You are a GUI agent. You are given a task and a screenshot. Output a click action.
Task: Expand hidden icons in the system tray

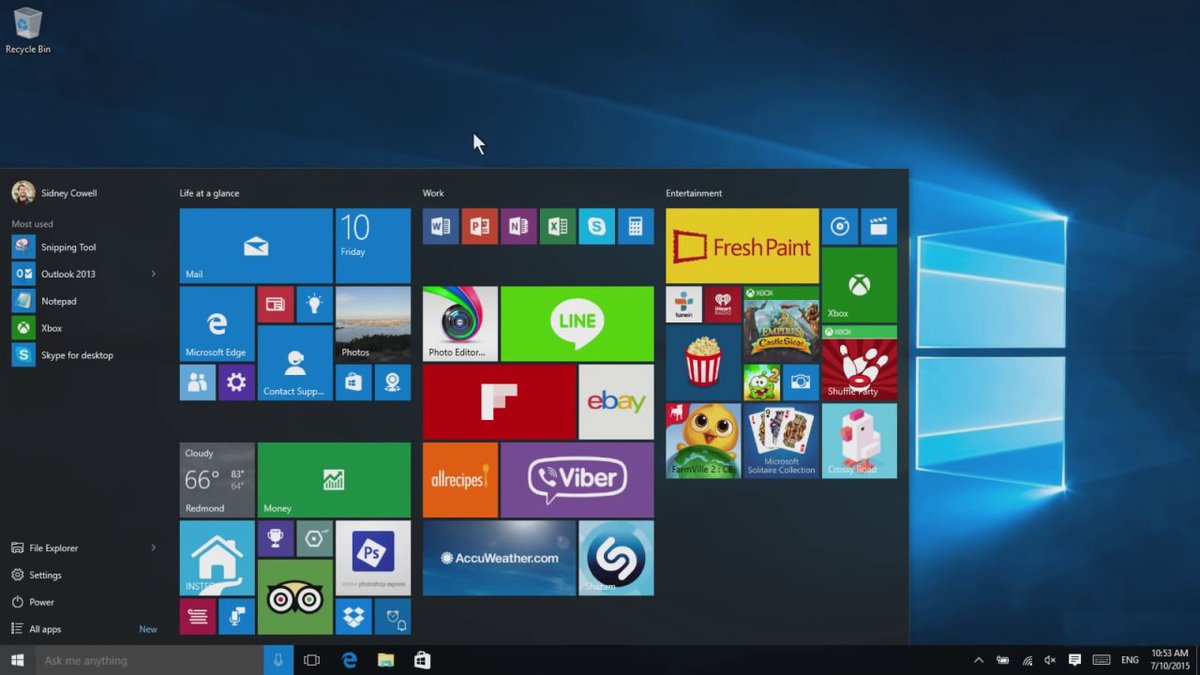pyautogui.click(x=977, y=660)
